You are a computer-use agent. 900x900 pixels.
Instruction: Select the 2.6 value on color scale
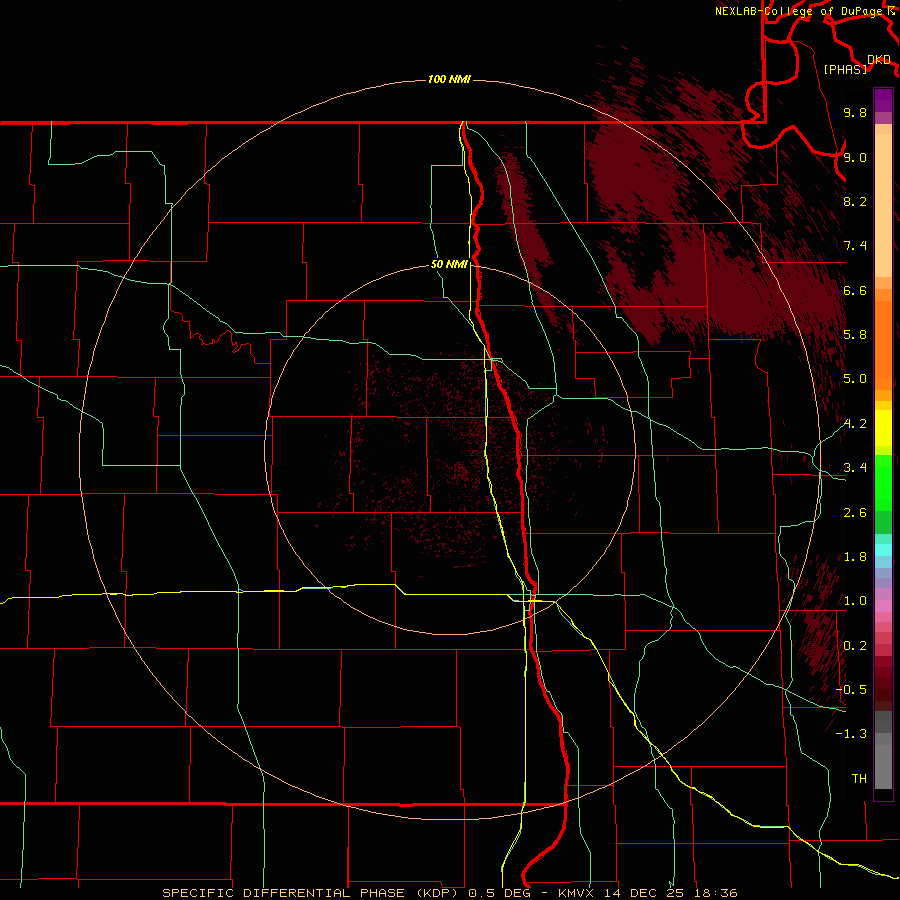[855, 513]
